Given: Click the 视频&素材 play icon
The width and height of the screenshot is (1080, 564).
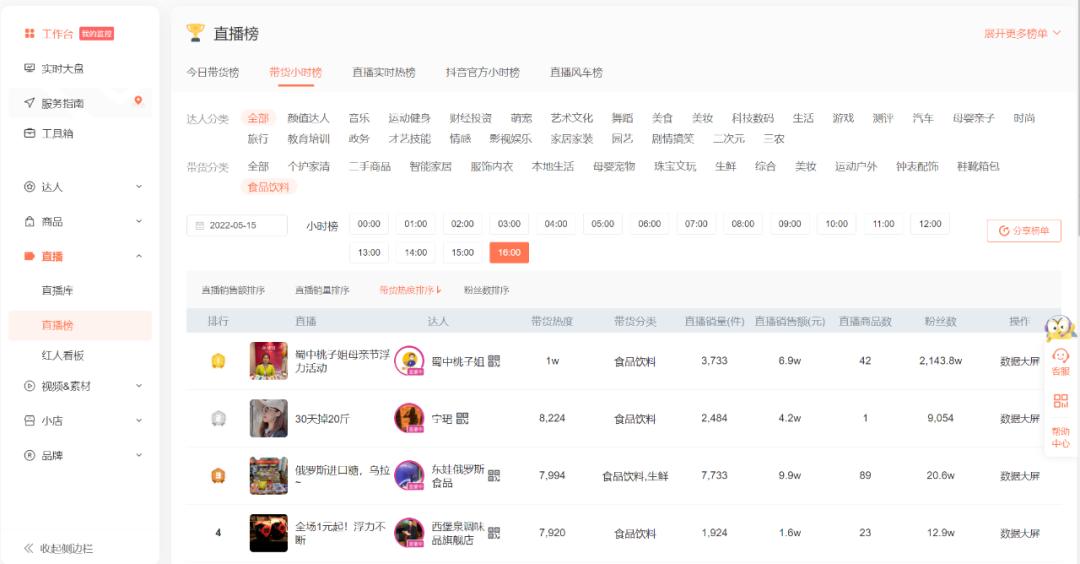Looking at the screenshot, I should click(x=30, y=386).
